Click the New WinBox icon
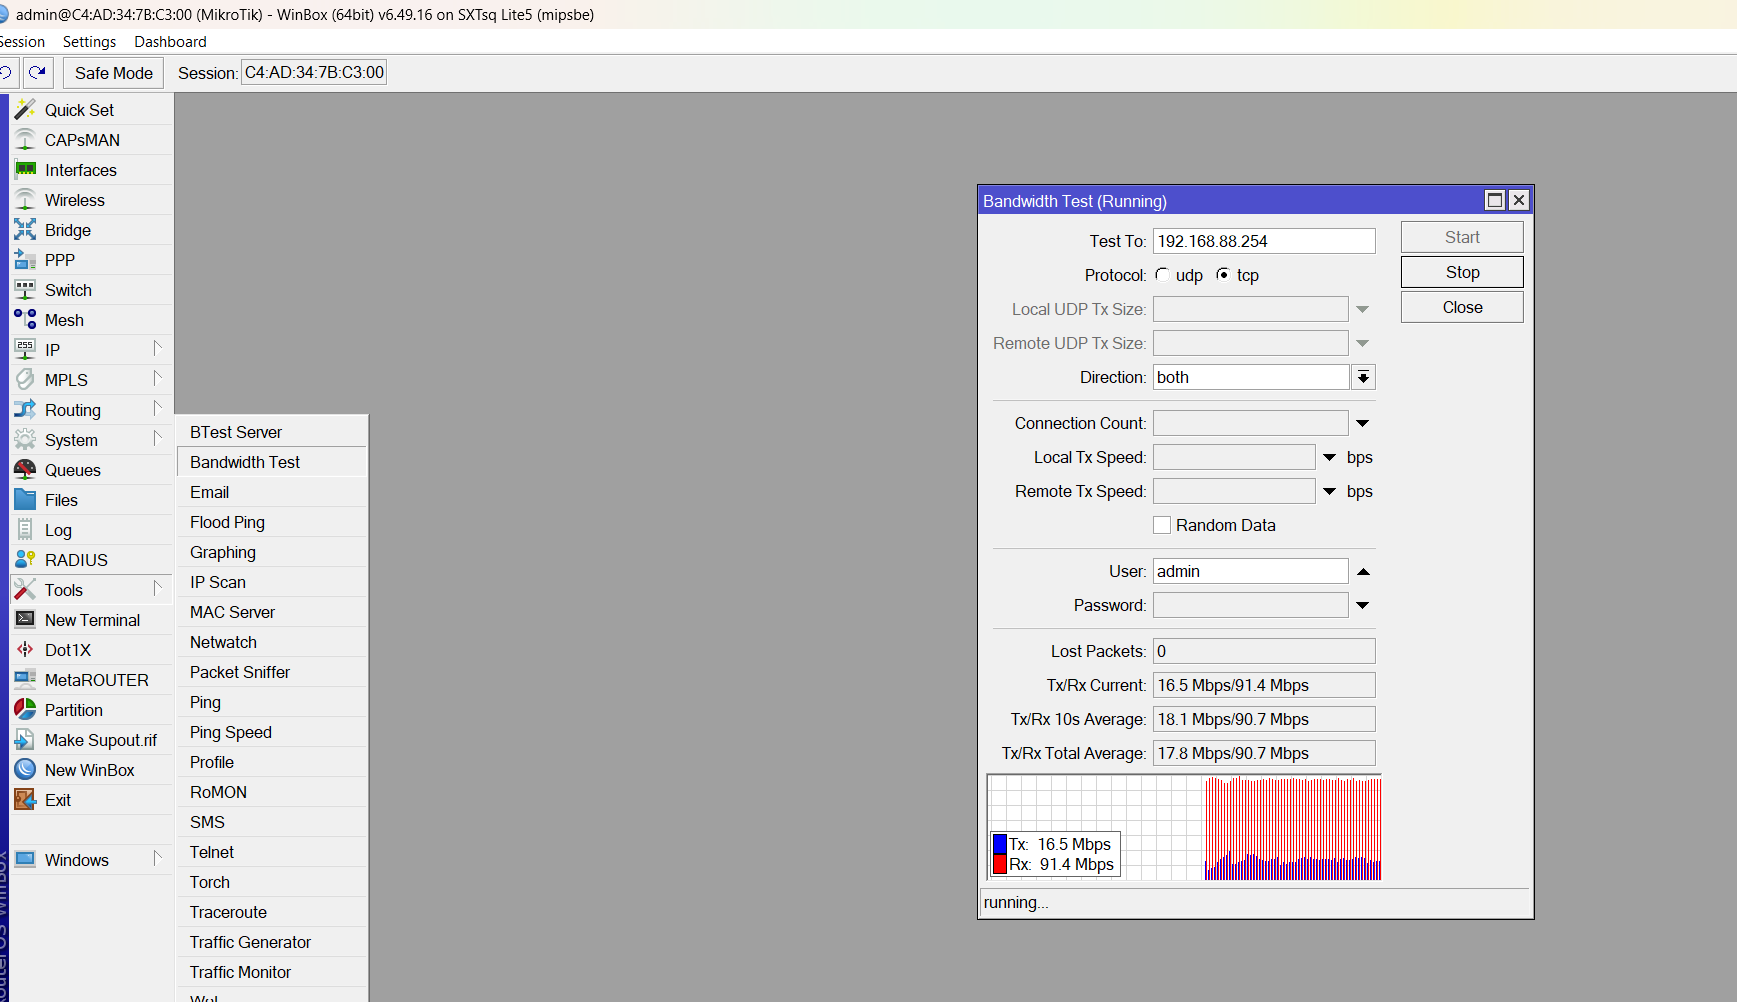The image size is (1737, 1002). pos(25,770)
